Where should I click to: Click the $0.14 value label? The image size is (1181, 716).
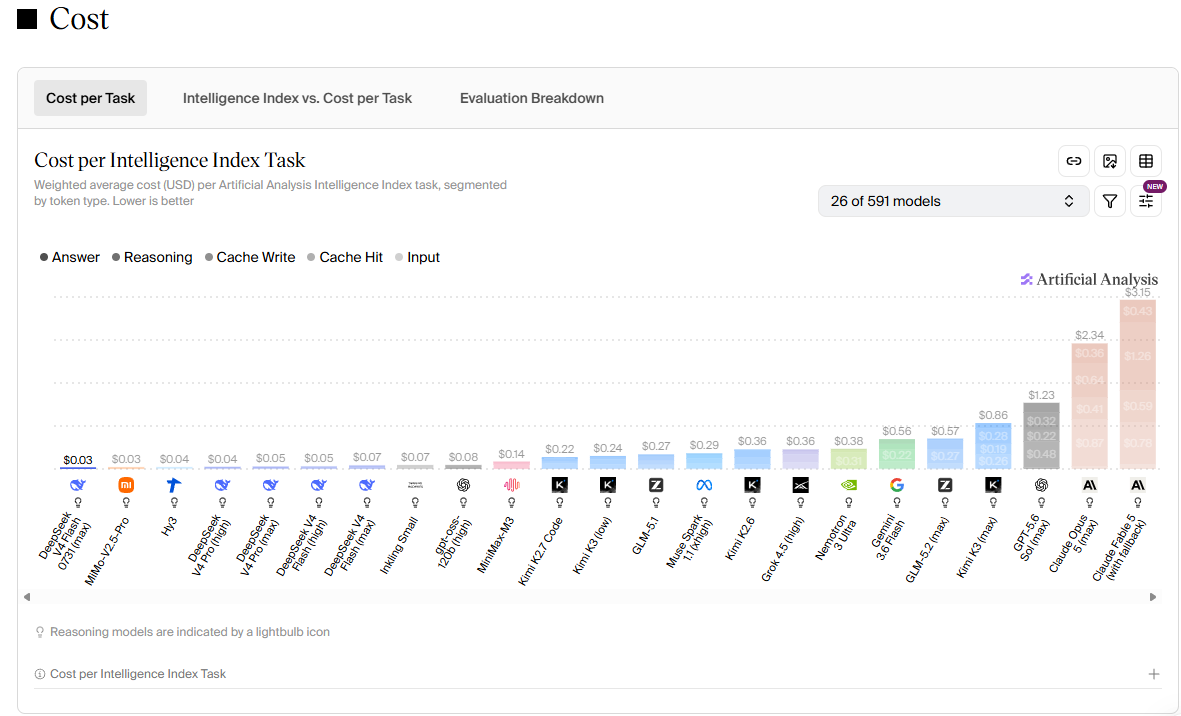(x=511, y=454)
